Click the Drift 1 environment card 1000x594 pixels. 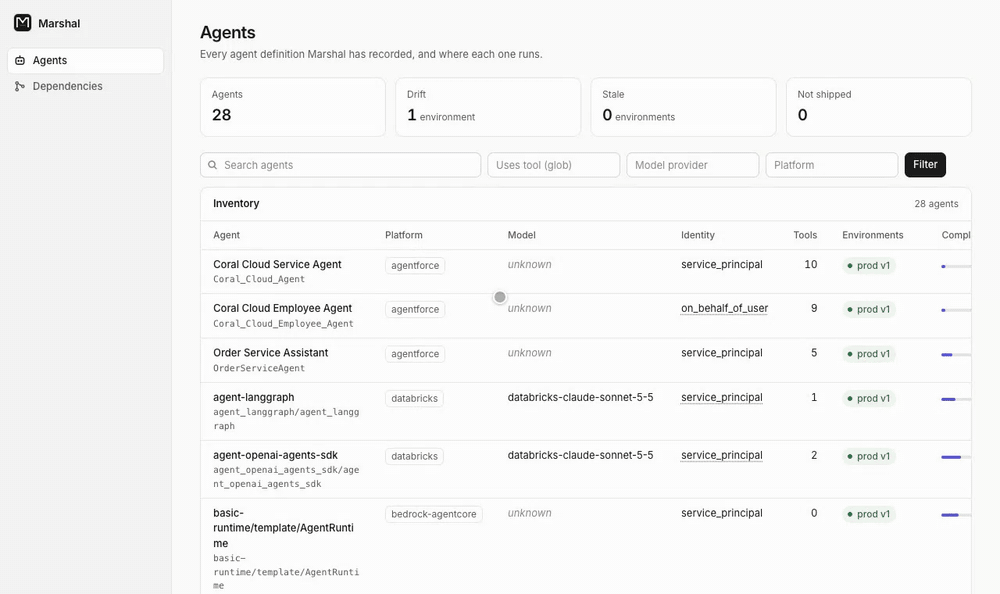pyautogui.click(x=488, y=107)
